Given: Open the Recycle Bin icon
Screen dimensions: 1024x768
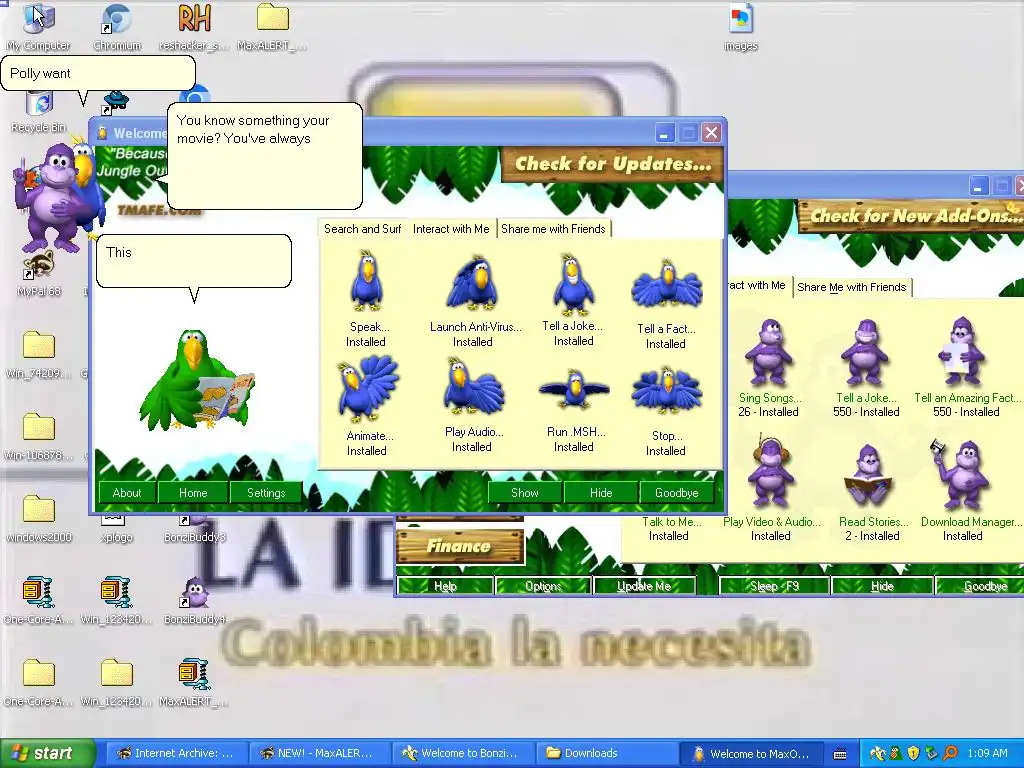Looking at the screenshot, I should (39, 111).
